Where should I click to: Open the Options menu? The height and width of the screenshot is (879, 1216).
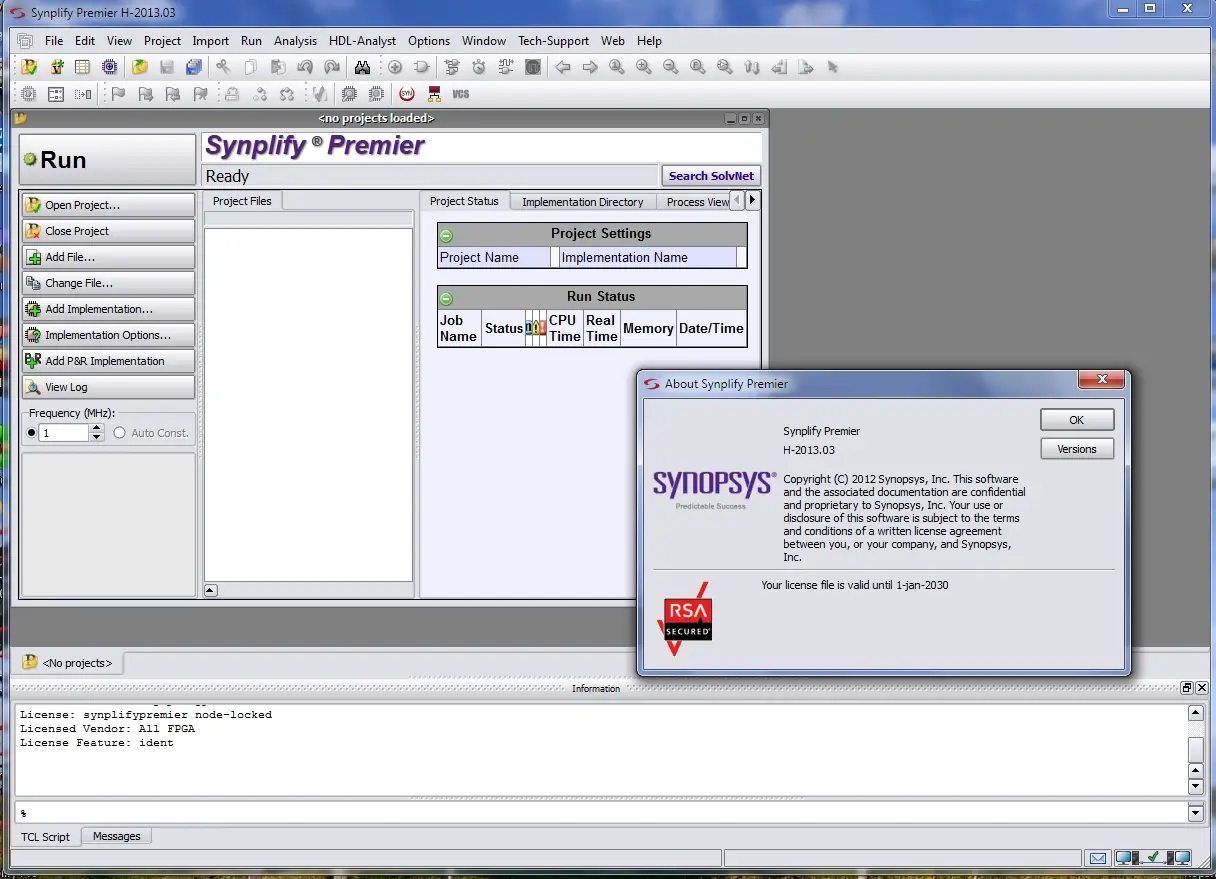(429, 41)
